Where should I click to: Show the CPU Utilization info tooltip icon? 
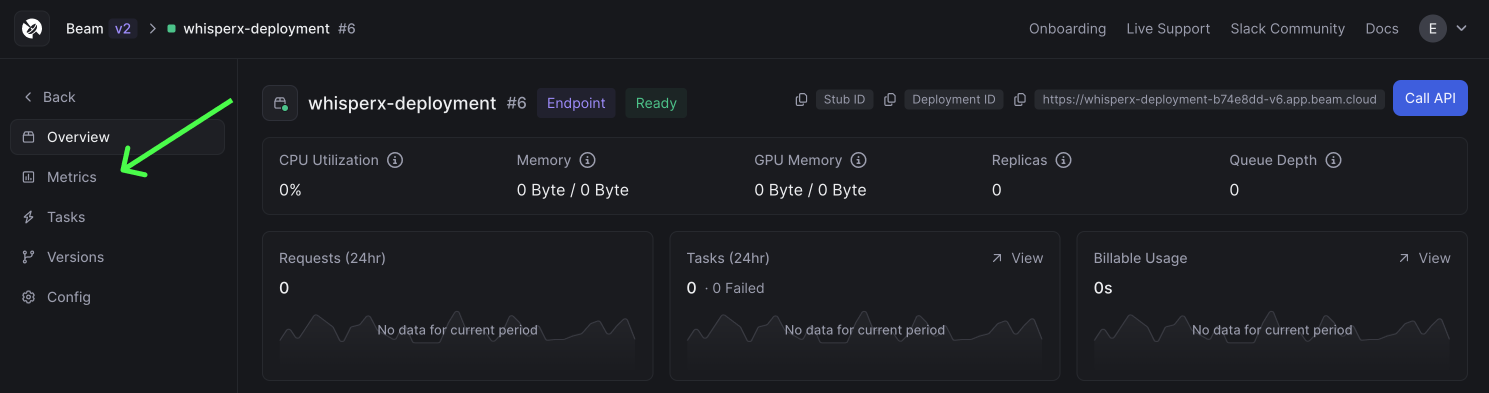click(x=395, y=160)
